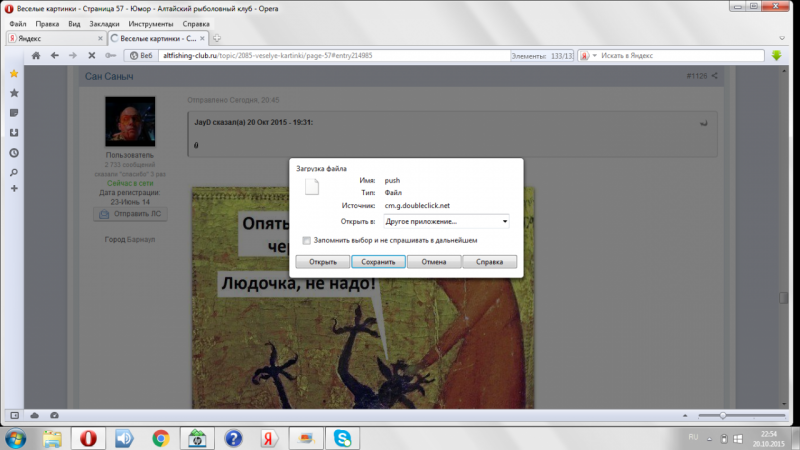Open the closed tabs dropdown arrow
Image resolution: width=800 pixels, height=450 pixels.
pyautogui.click(x=782, y=38)
